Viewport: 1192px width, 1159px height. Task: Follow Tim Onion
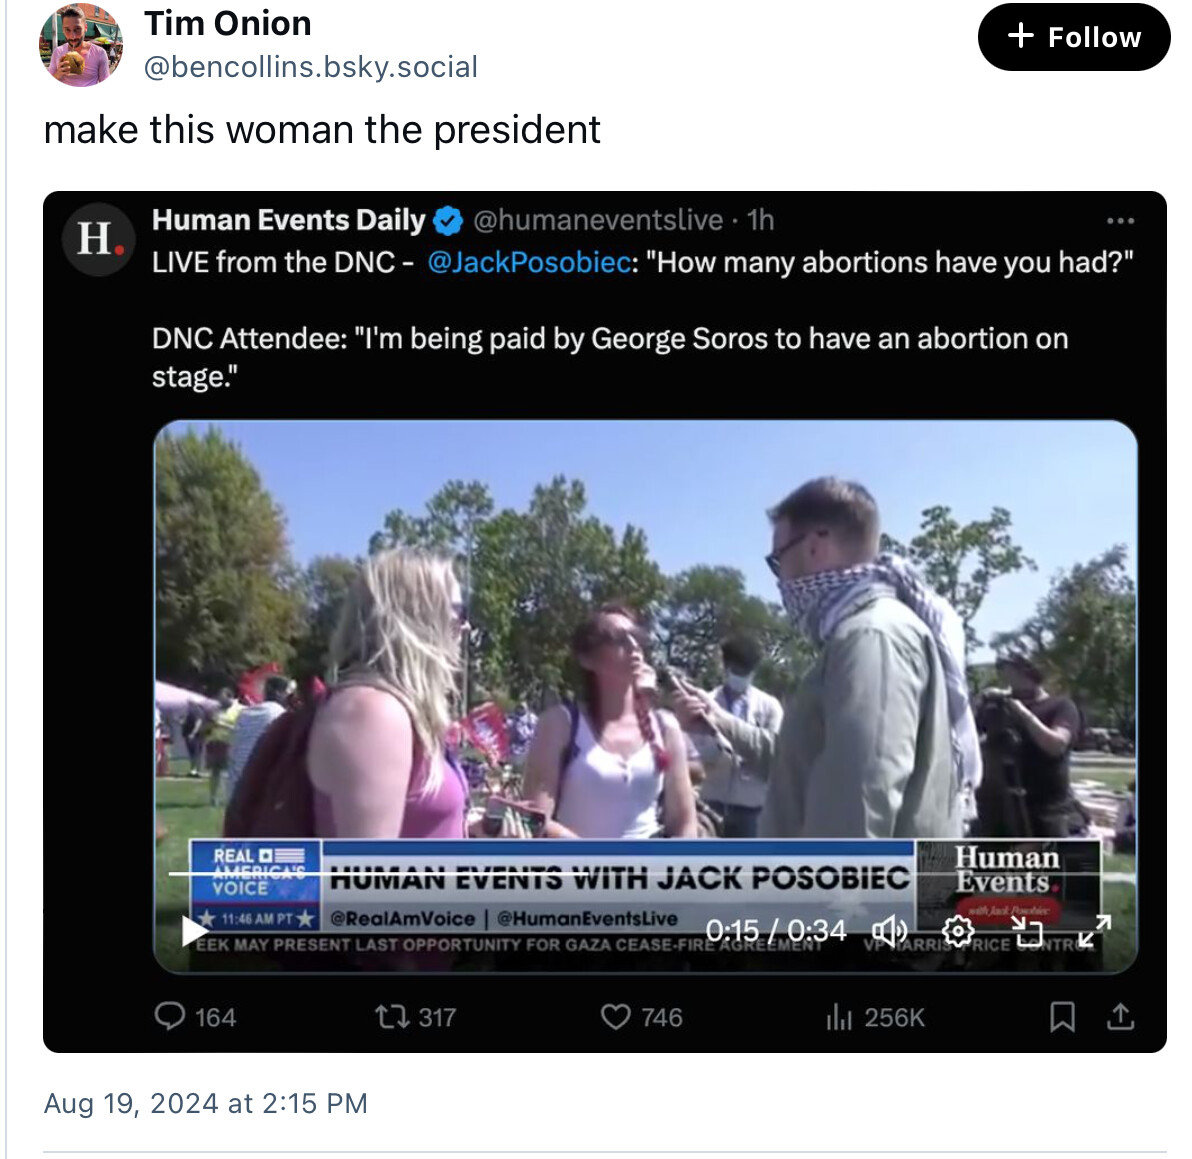point(1074,37)
